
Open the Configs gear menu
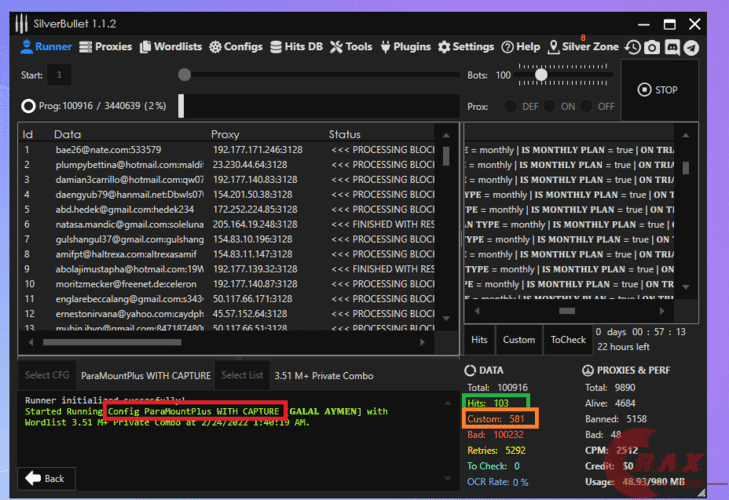coord(236,46)
